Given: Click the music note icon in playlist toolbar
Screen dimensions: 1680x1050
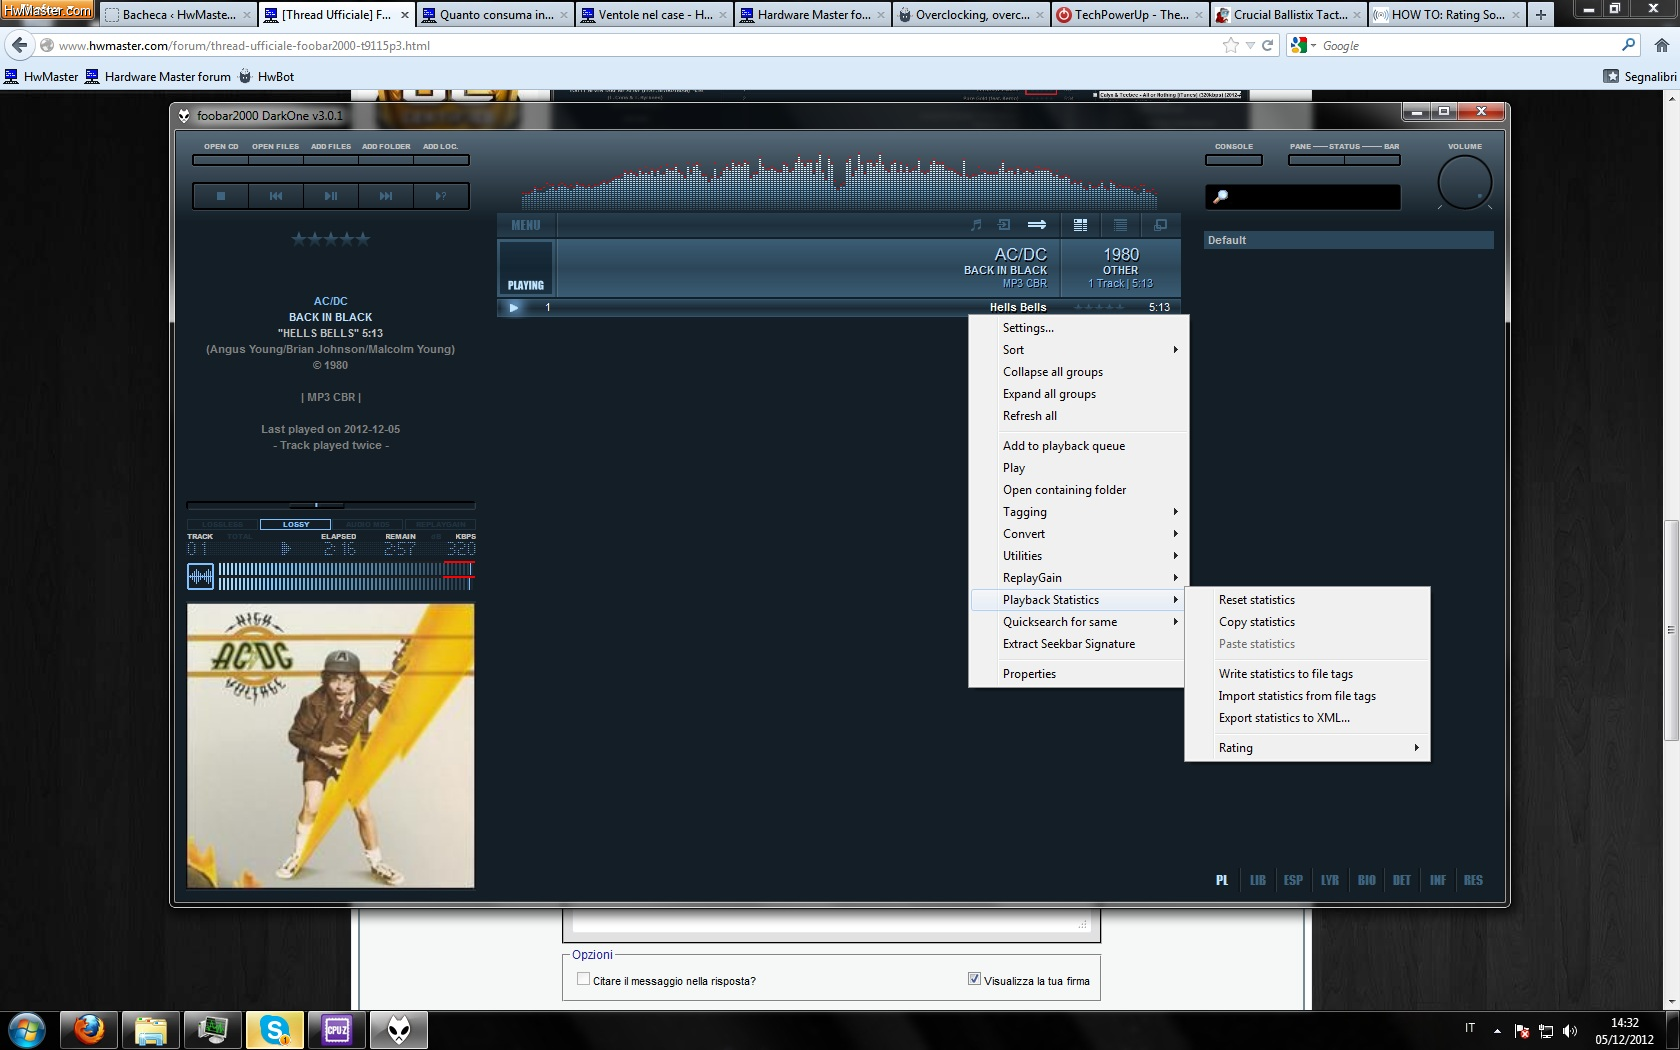Looking at the screenshot, I should 976,225.
